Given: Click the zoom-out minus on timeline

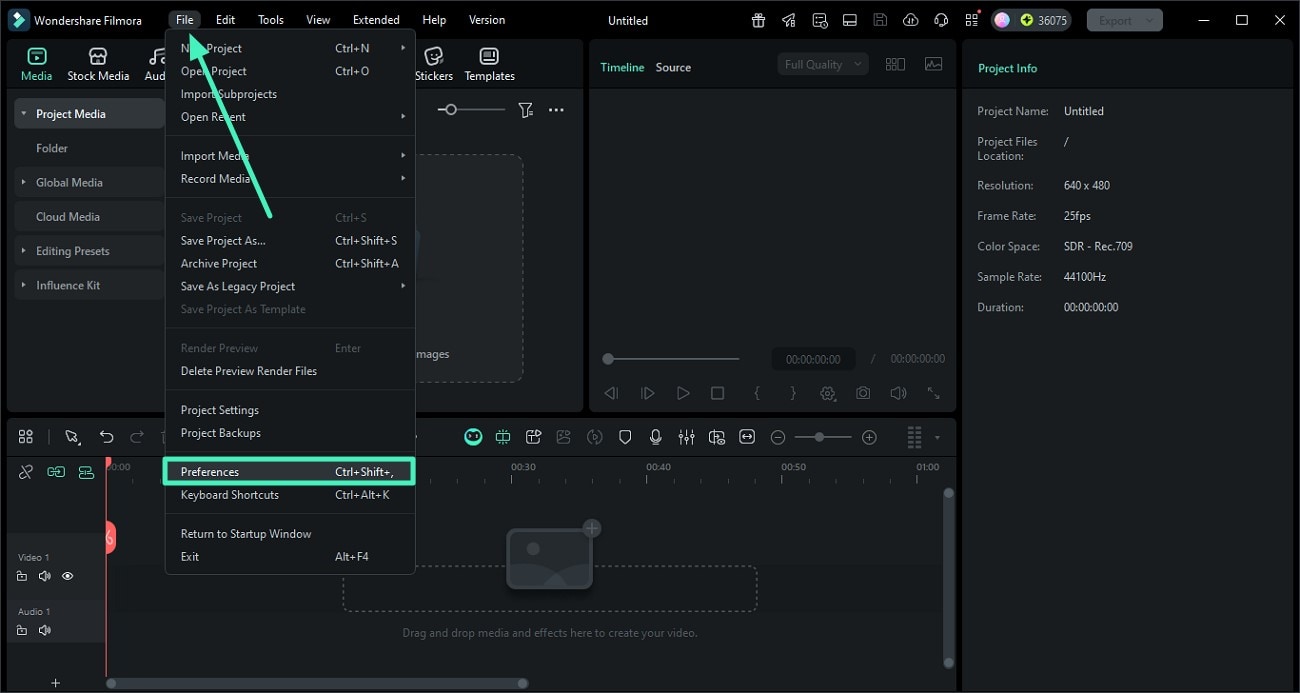Looking at the screenshot, I should [x=777, y=437].
